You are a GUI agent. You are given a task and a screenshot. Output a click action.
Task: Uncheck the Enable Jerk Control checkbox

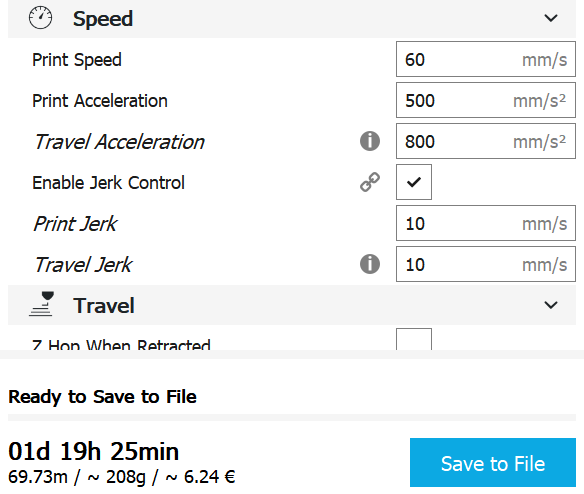tap(414, 182)
